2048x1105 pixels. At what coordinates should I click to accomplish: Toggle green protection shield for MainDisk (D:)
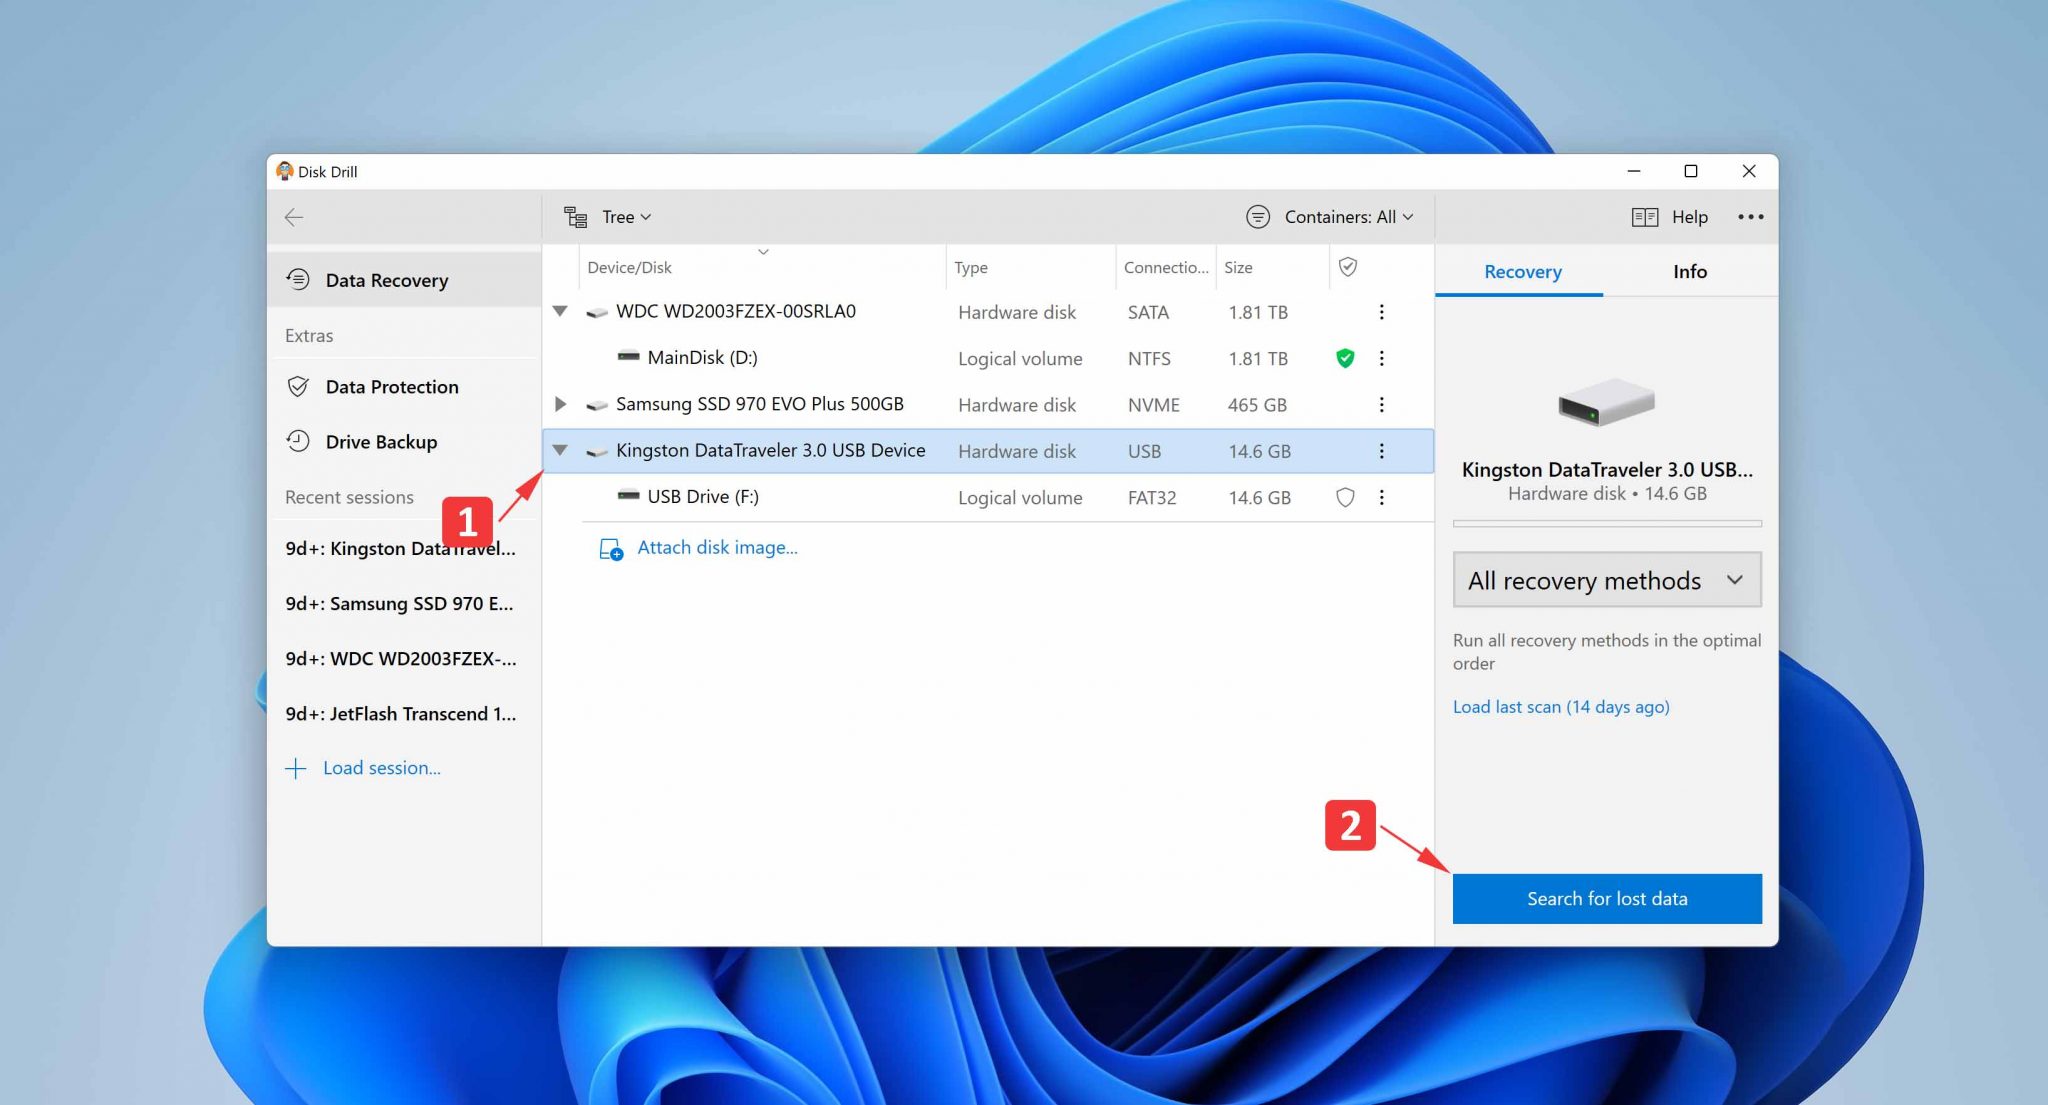(x=1345, y=358)
